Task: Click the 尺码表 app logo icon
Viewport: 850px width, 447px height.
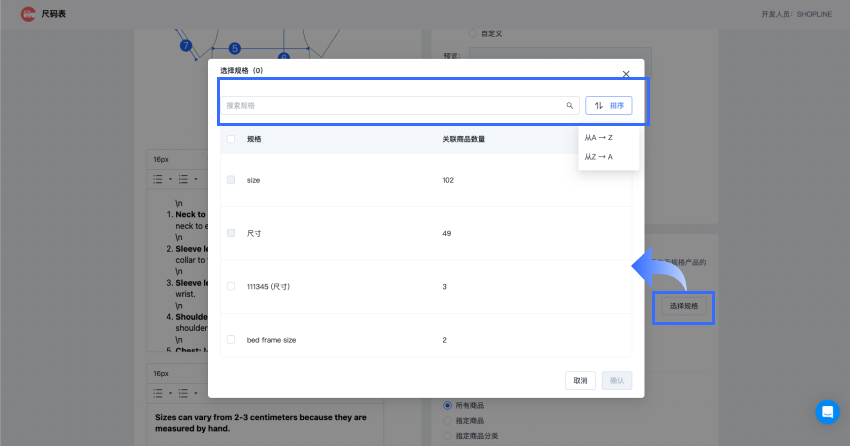Action: [28, 14]
